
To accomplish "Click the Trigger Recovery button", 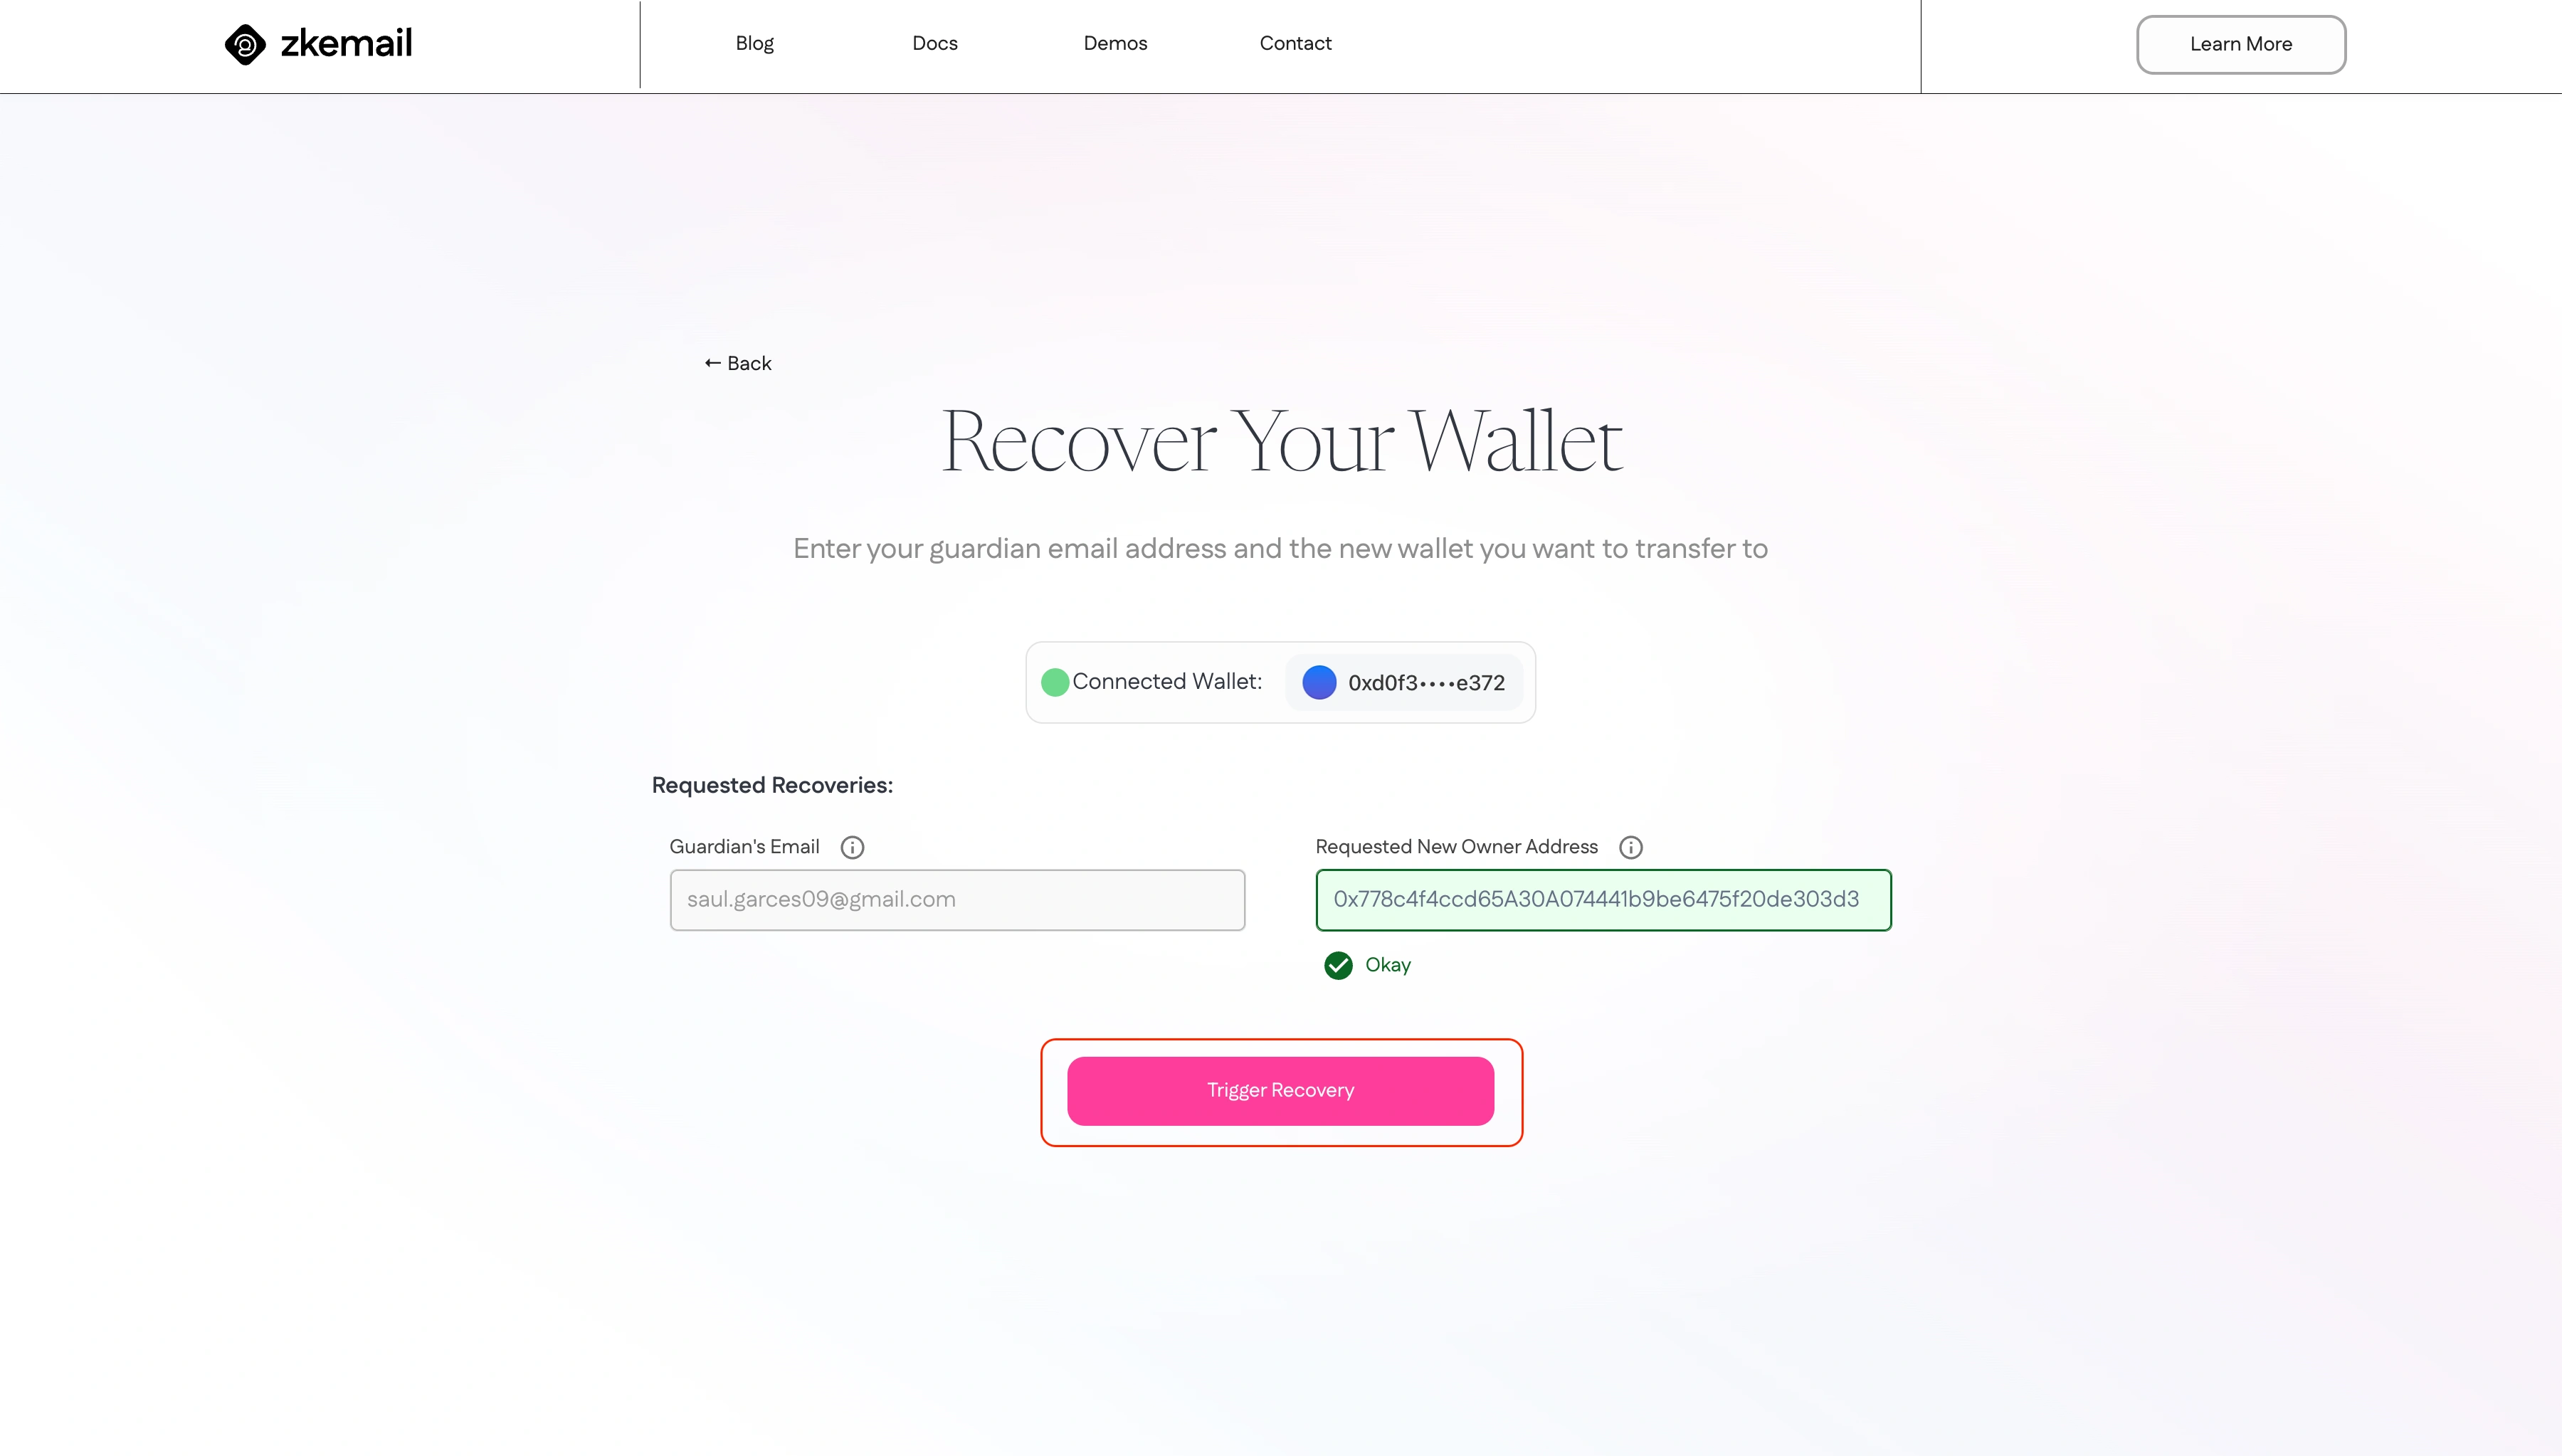I will click(1281, 1090).
